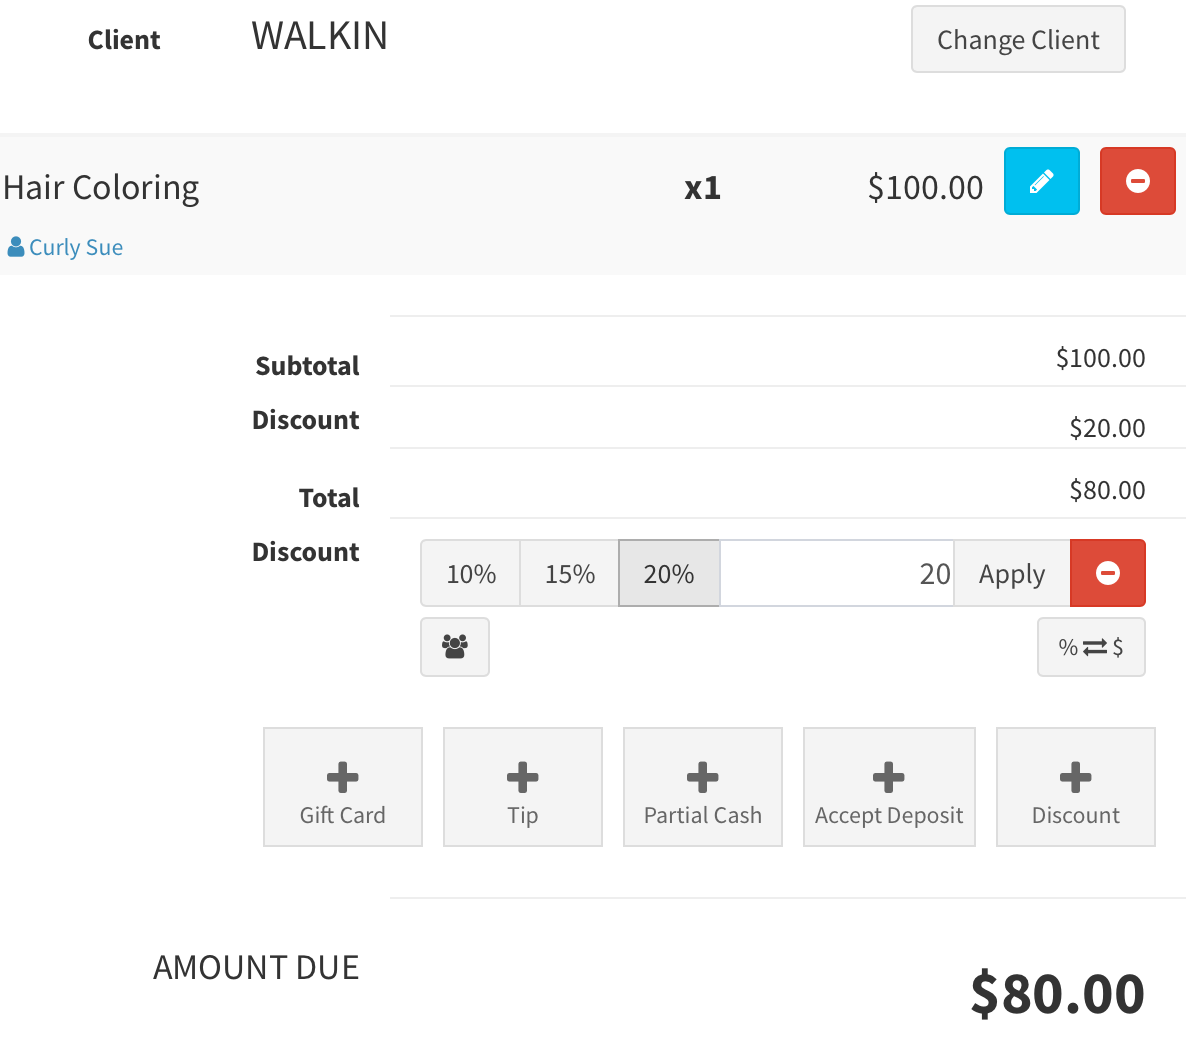This screenshot has height=1057, width=1186.
Task: Click the Apply discount button
Action: 1011,573
